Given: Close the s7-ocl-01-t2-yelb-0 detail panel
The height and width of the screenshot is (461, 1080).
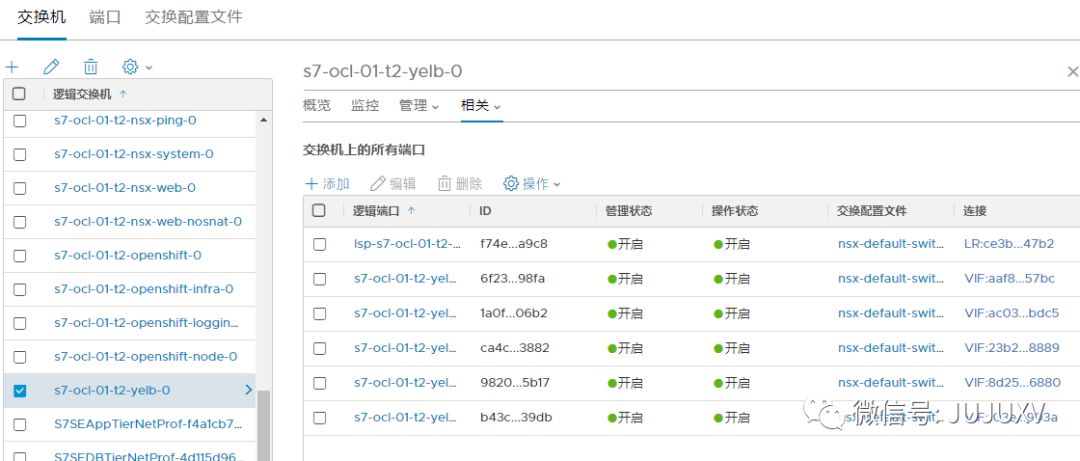Looking at the screenshot, I should (x=1072, y=72).
